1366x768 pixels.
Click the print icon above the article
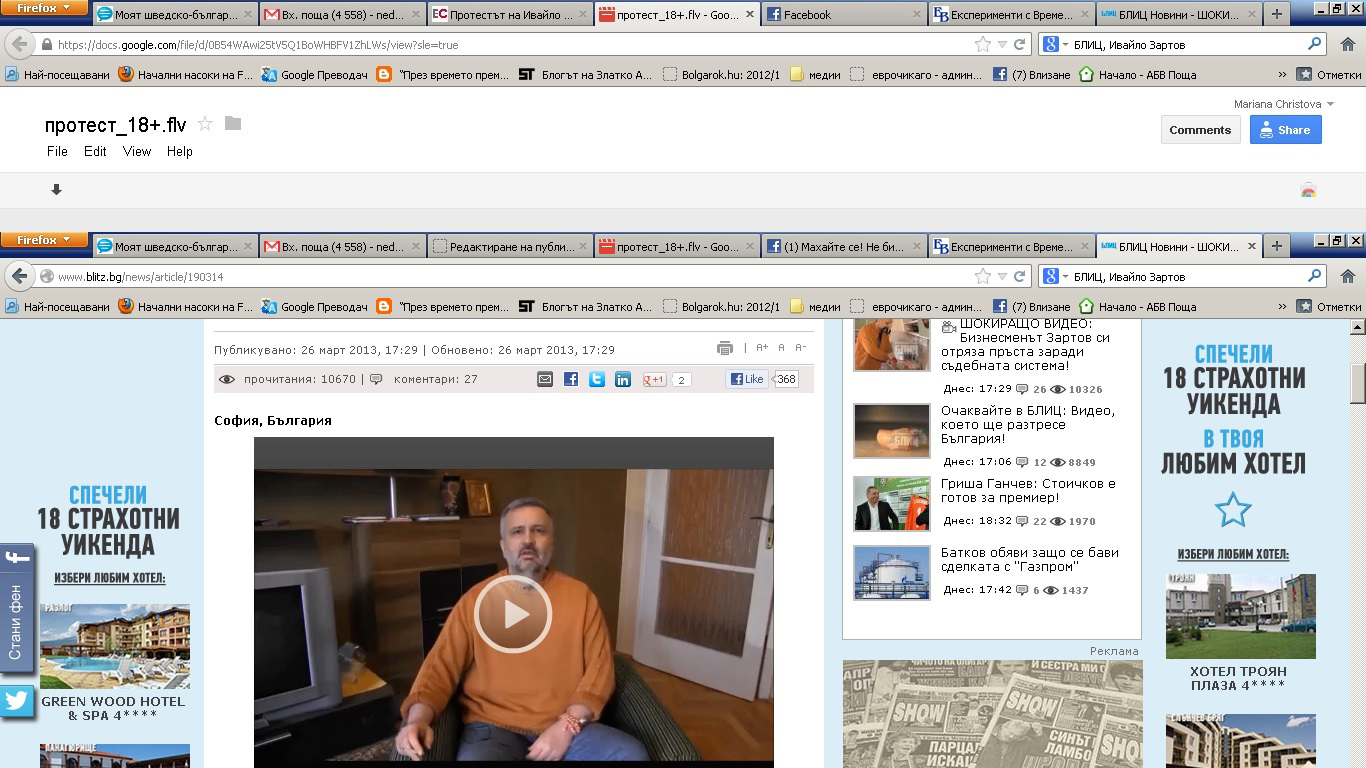pyautogui.click(x=725, y=348)
